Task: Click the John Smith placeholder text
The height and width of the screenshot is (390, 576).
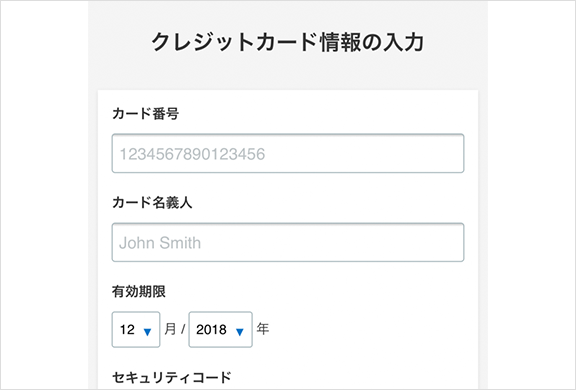Action: coord(160,243)
